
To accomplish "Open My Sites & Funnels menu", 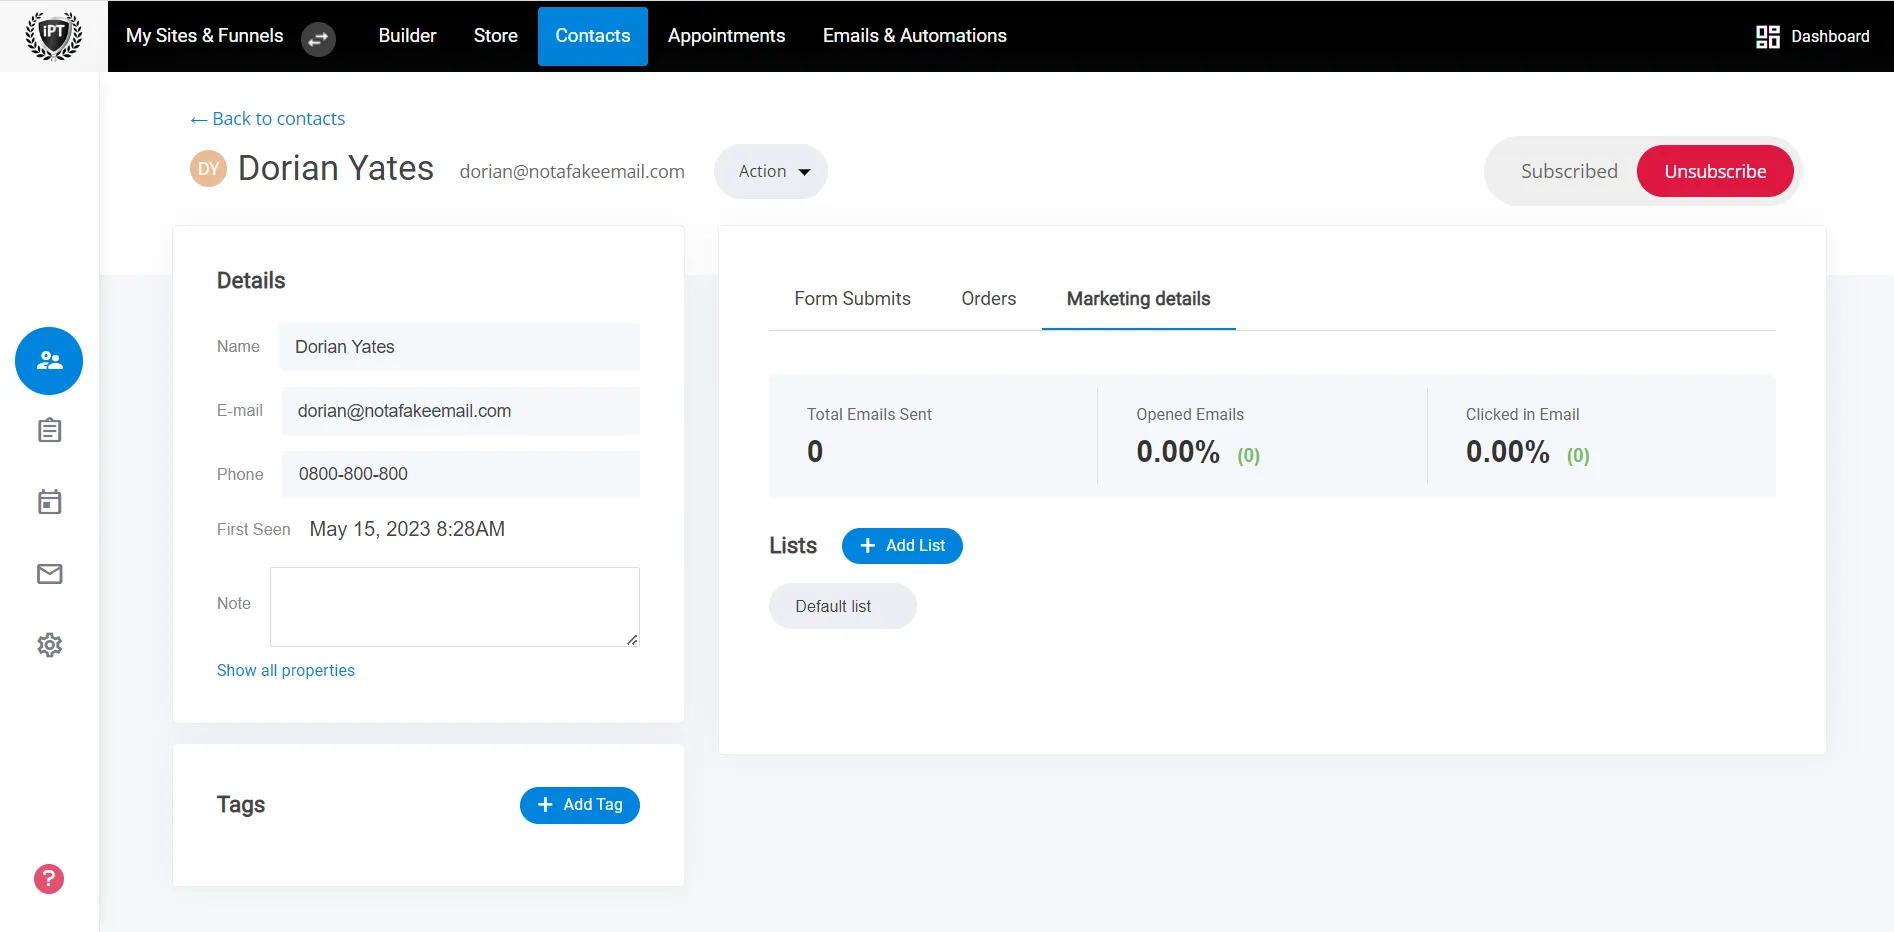I will tap(205, 36).
